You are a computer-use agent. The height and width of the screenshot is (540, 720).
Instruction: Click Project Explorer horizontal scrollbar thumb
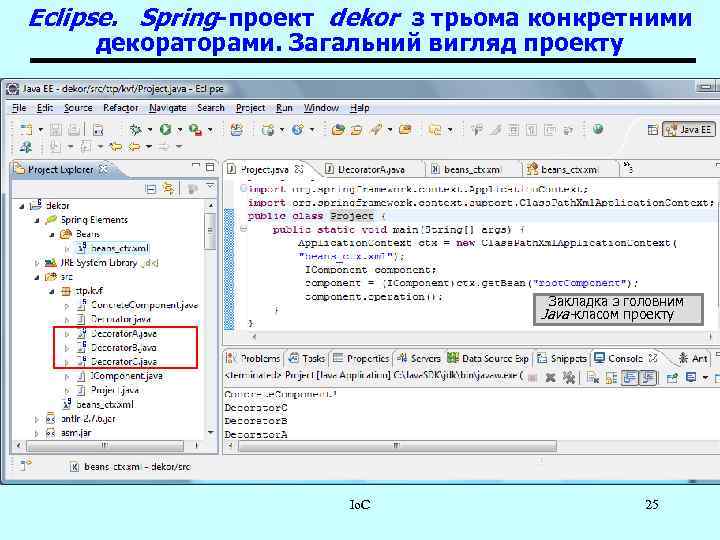(x=106, y=445)
